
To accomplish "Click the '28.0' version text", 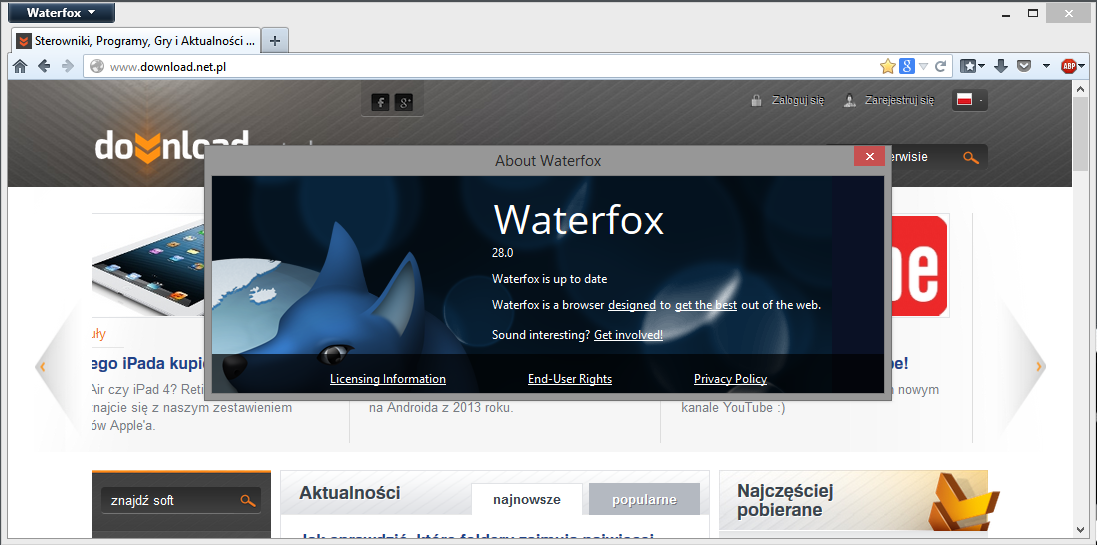I will [502, 253].
